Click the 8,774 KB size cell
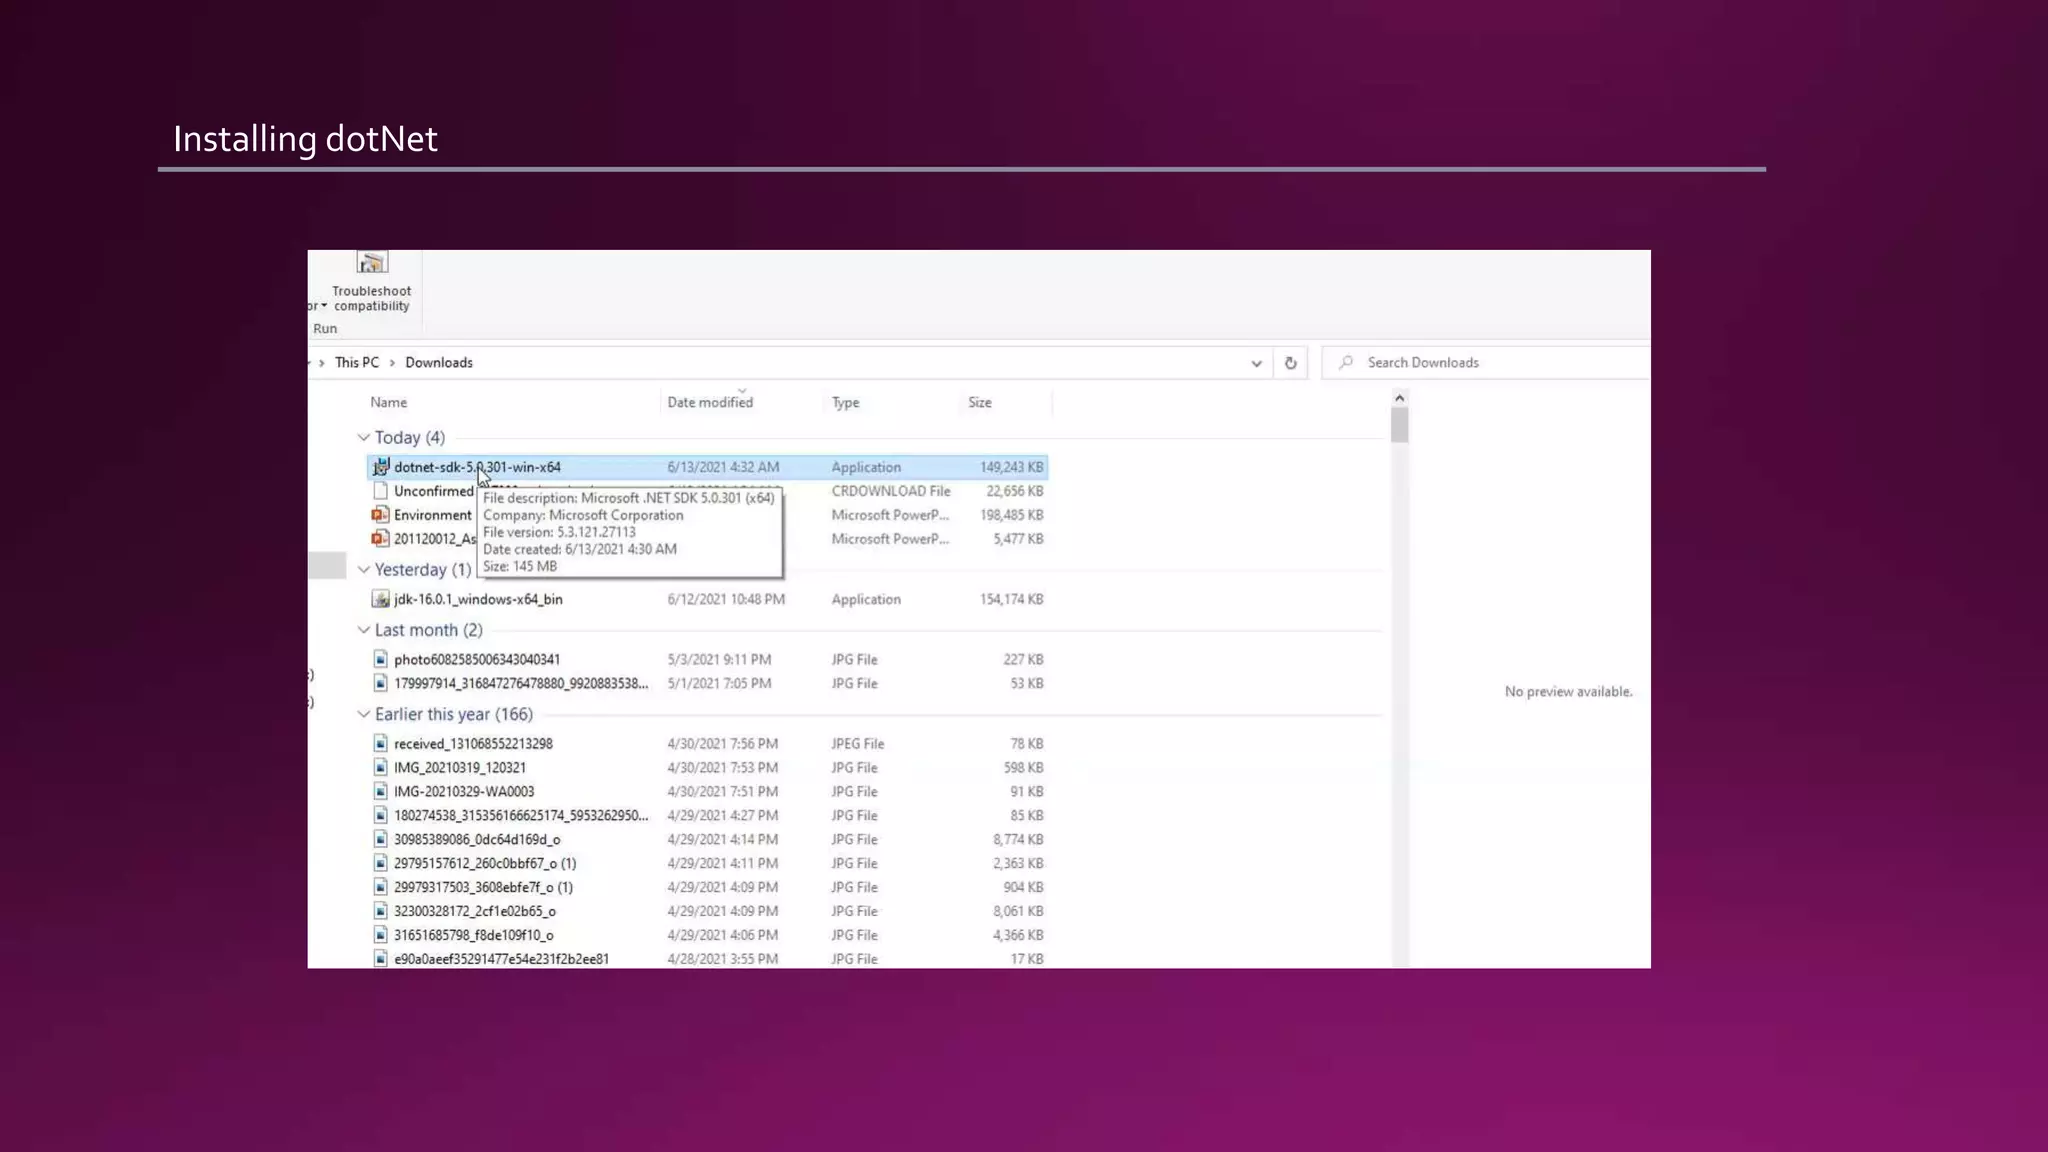2048x1152 pixels. pos(1018,839)
